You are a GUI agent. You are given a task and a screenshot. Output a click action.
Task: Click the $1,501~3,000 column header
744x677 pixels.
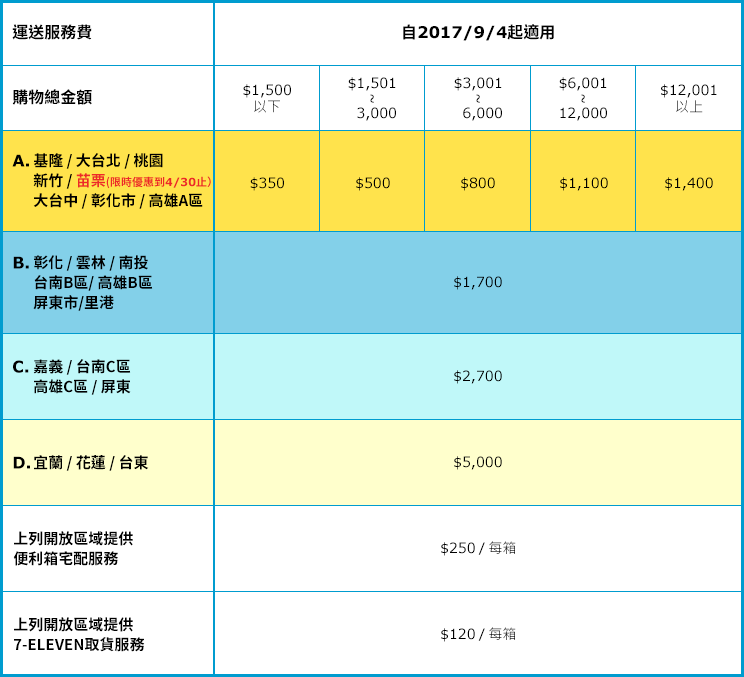pyautogui.click(x=372, y=98)
